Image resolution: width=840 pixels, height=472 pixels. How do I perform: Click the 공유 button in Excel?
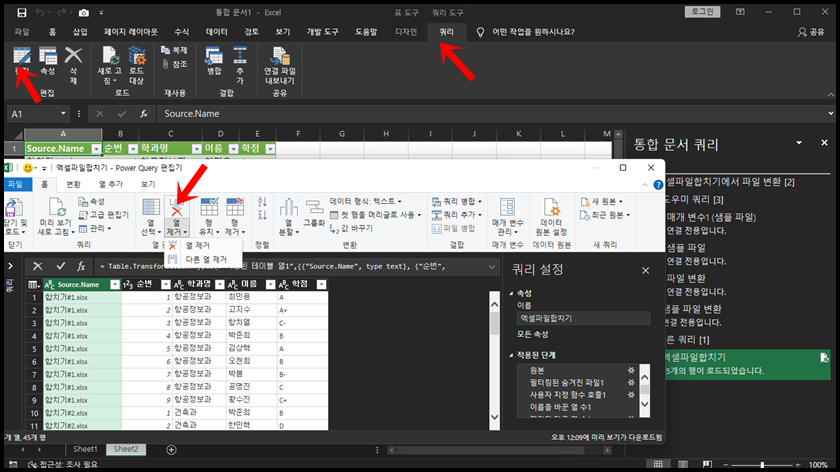pyautogui.click(x=811, y=32)
